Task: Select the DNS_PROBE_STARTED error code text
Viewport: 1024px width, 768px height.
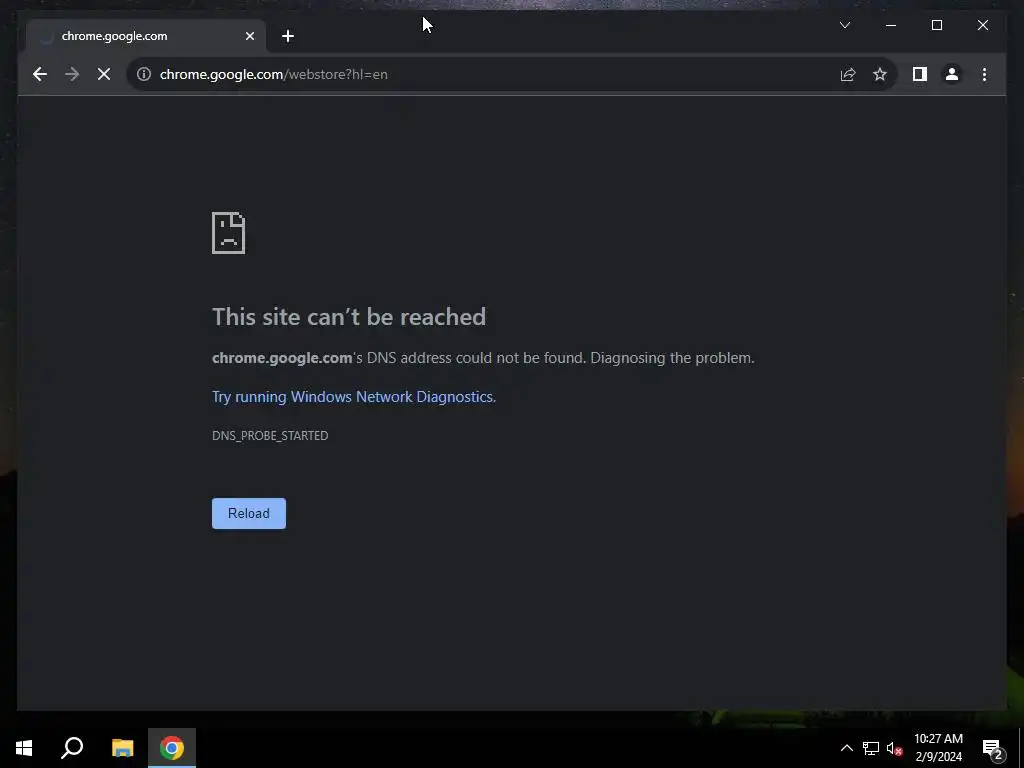Action: coord(270,436)
